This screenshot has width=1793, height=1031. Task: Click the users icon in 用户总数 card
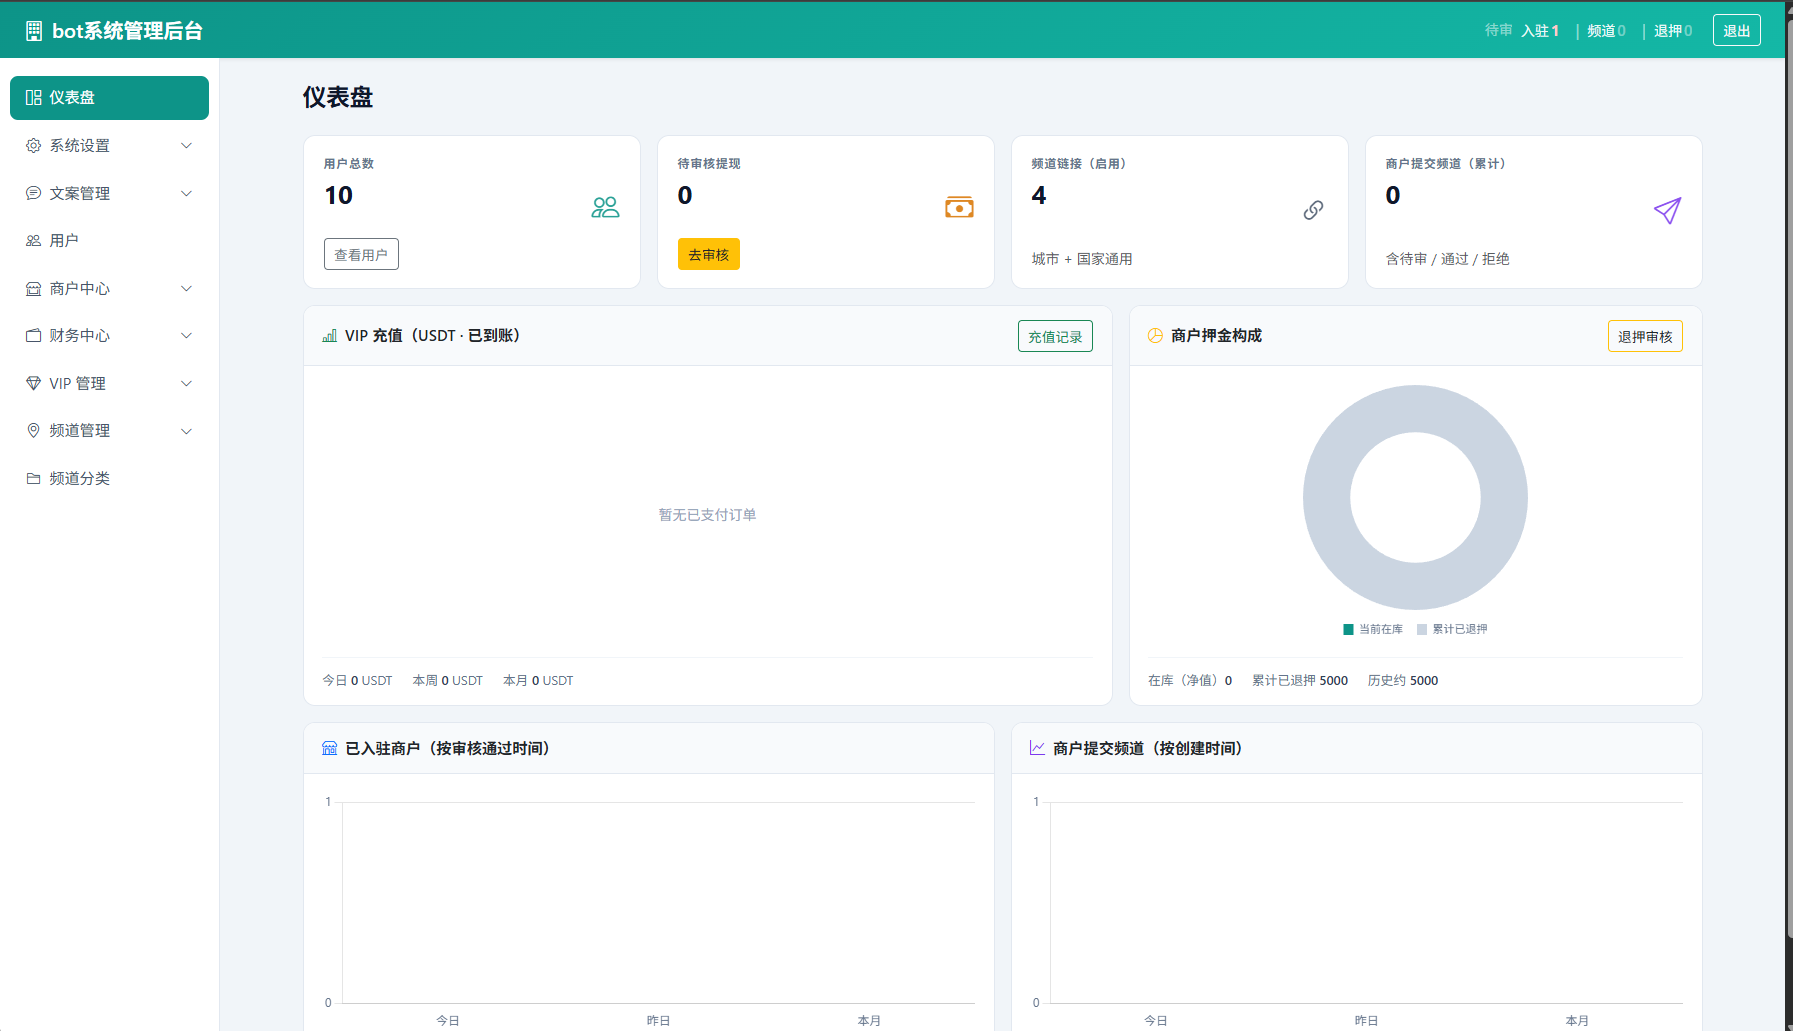tap(605, 208)
